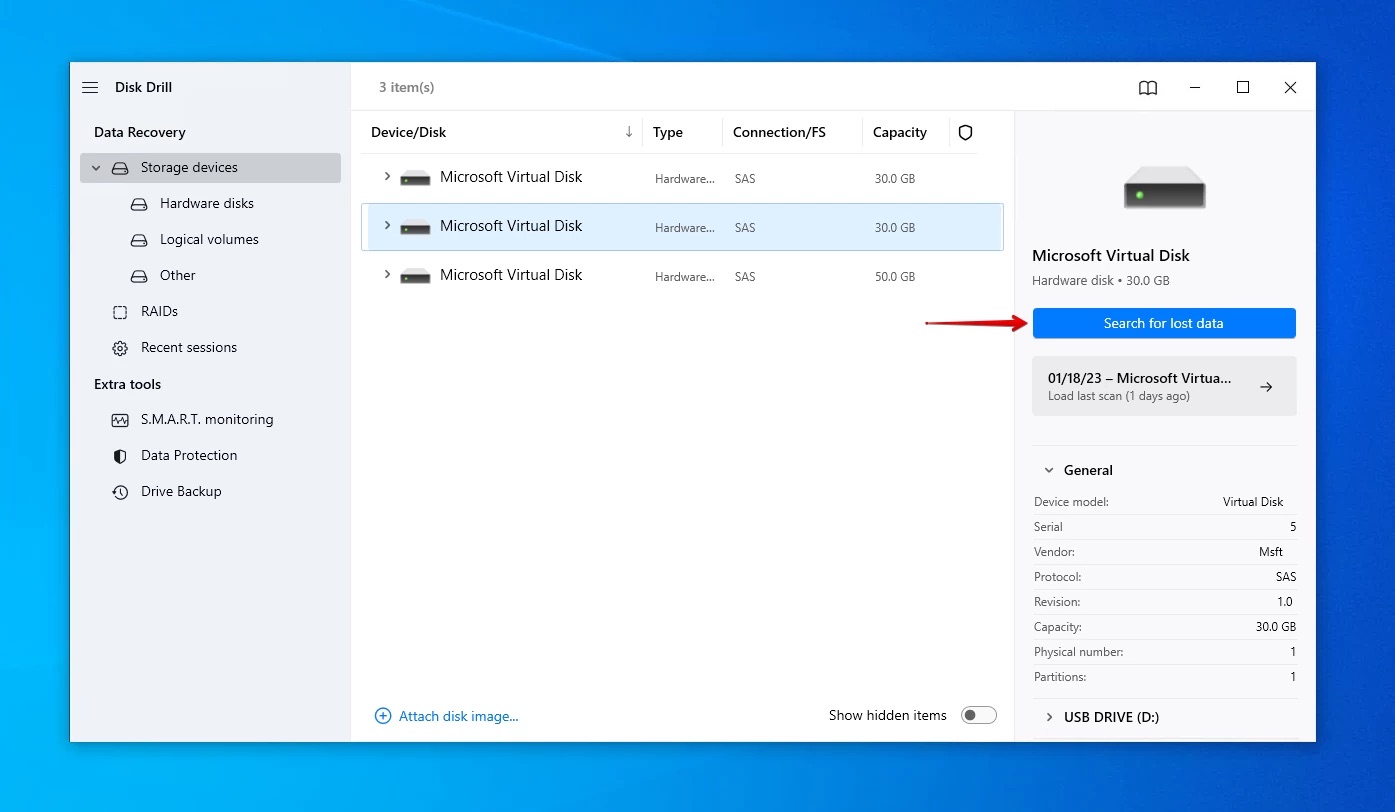Open the hamburger menu next to Disk Drill
The image size is (1395, 812).
pyautogui.click(x=90, y=88)
